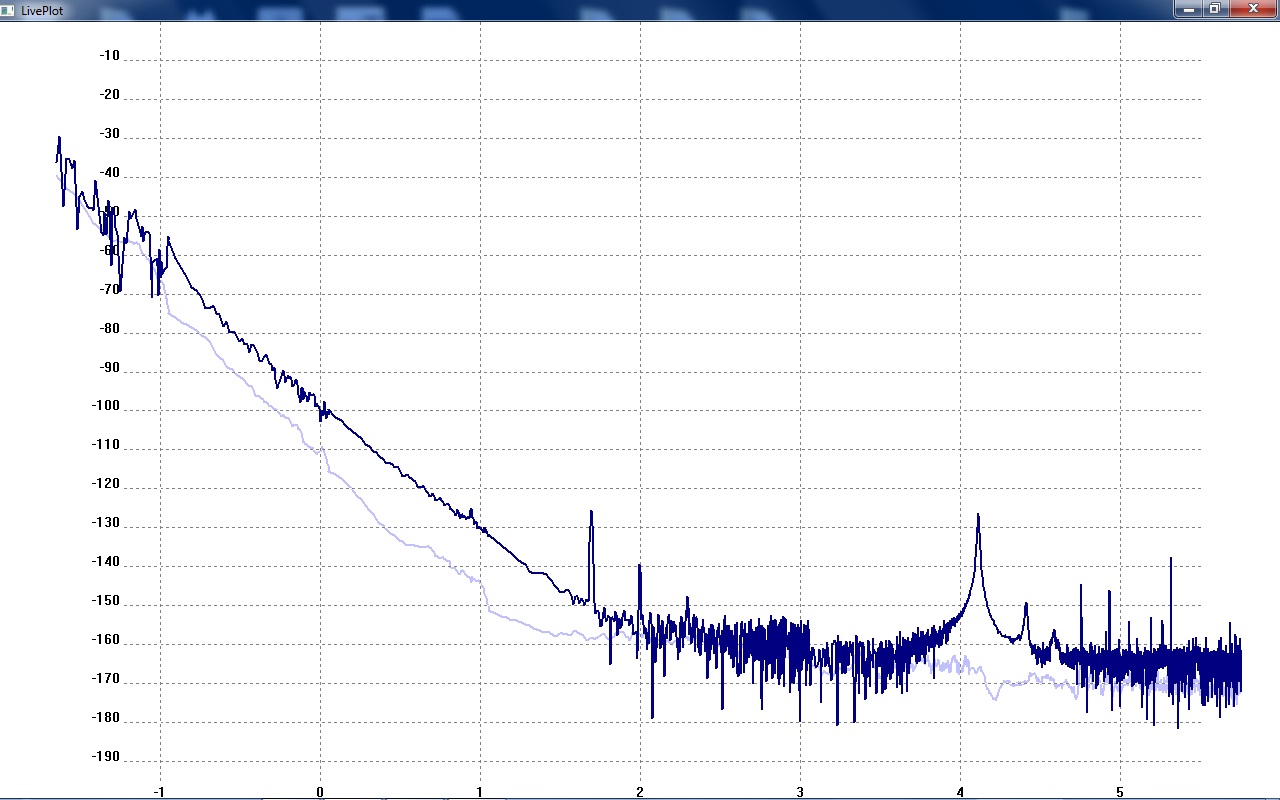Close the LivePlot window
Screen dimensions: 1280x800
(x=1252, y=8)
